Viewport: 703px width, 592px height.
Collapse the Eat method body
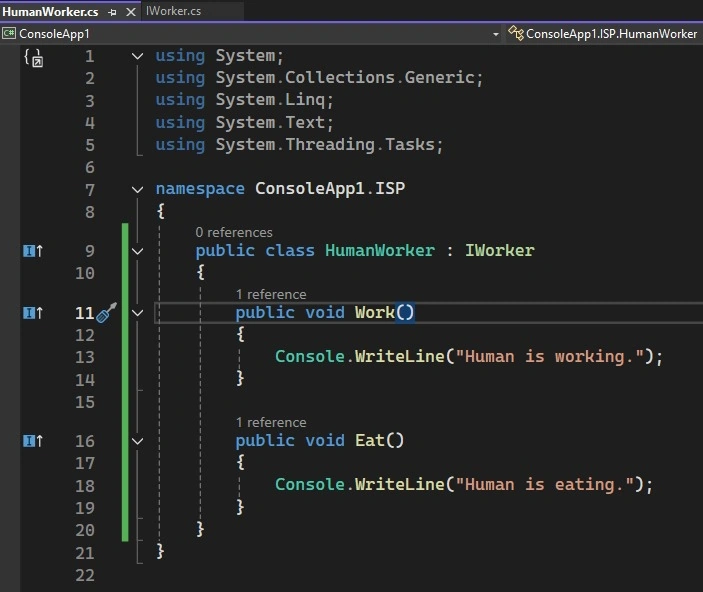(138, 441)
